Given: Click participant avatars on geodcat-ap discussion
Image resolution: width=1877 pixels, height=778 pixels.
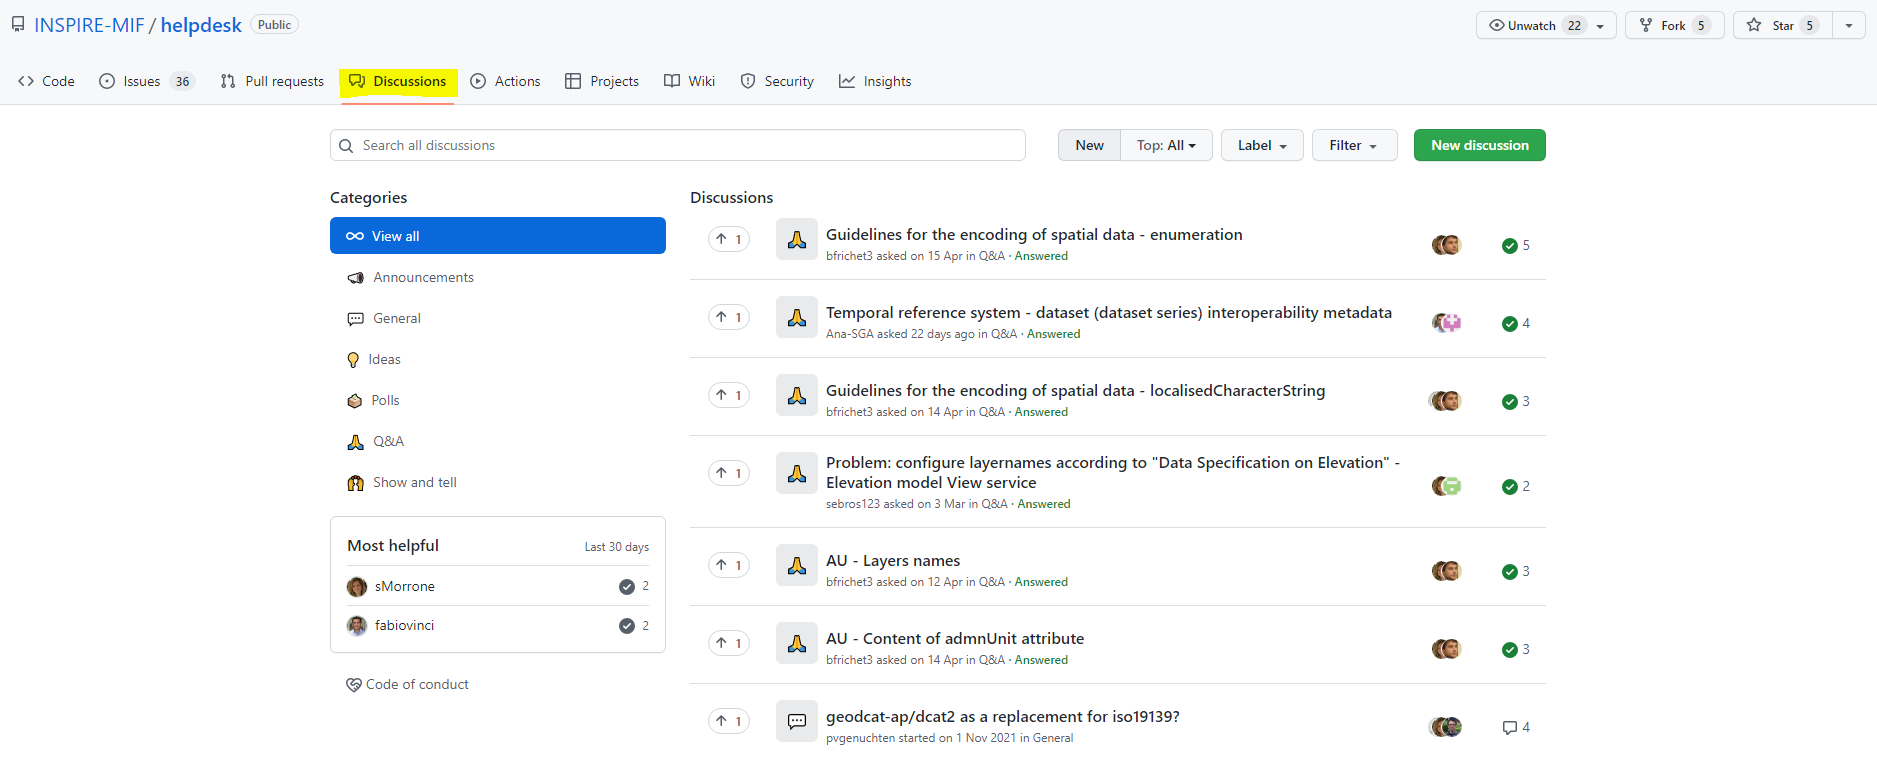Looking at the screenshot, I should 1446,727.
